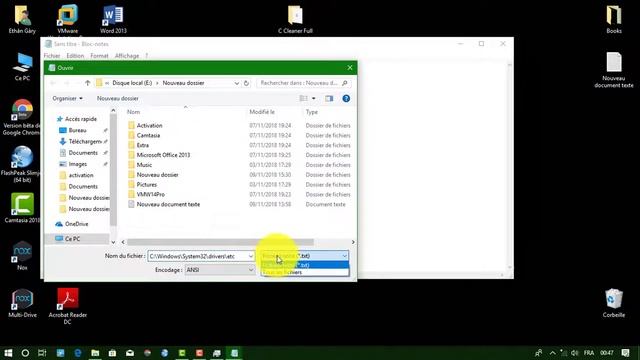Viewport: 640px width, 360px height.
Task: Select the .txt option in the file type list
Action: (x=304, y=265)
